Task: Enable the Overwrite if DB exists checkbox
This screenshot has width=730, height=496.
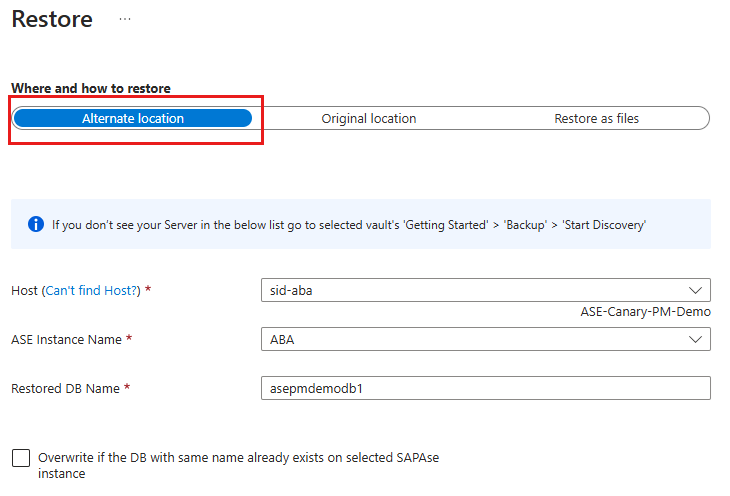Action: click(21, 458)
